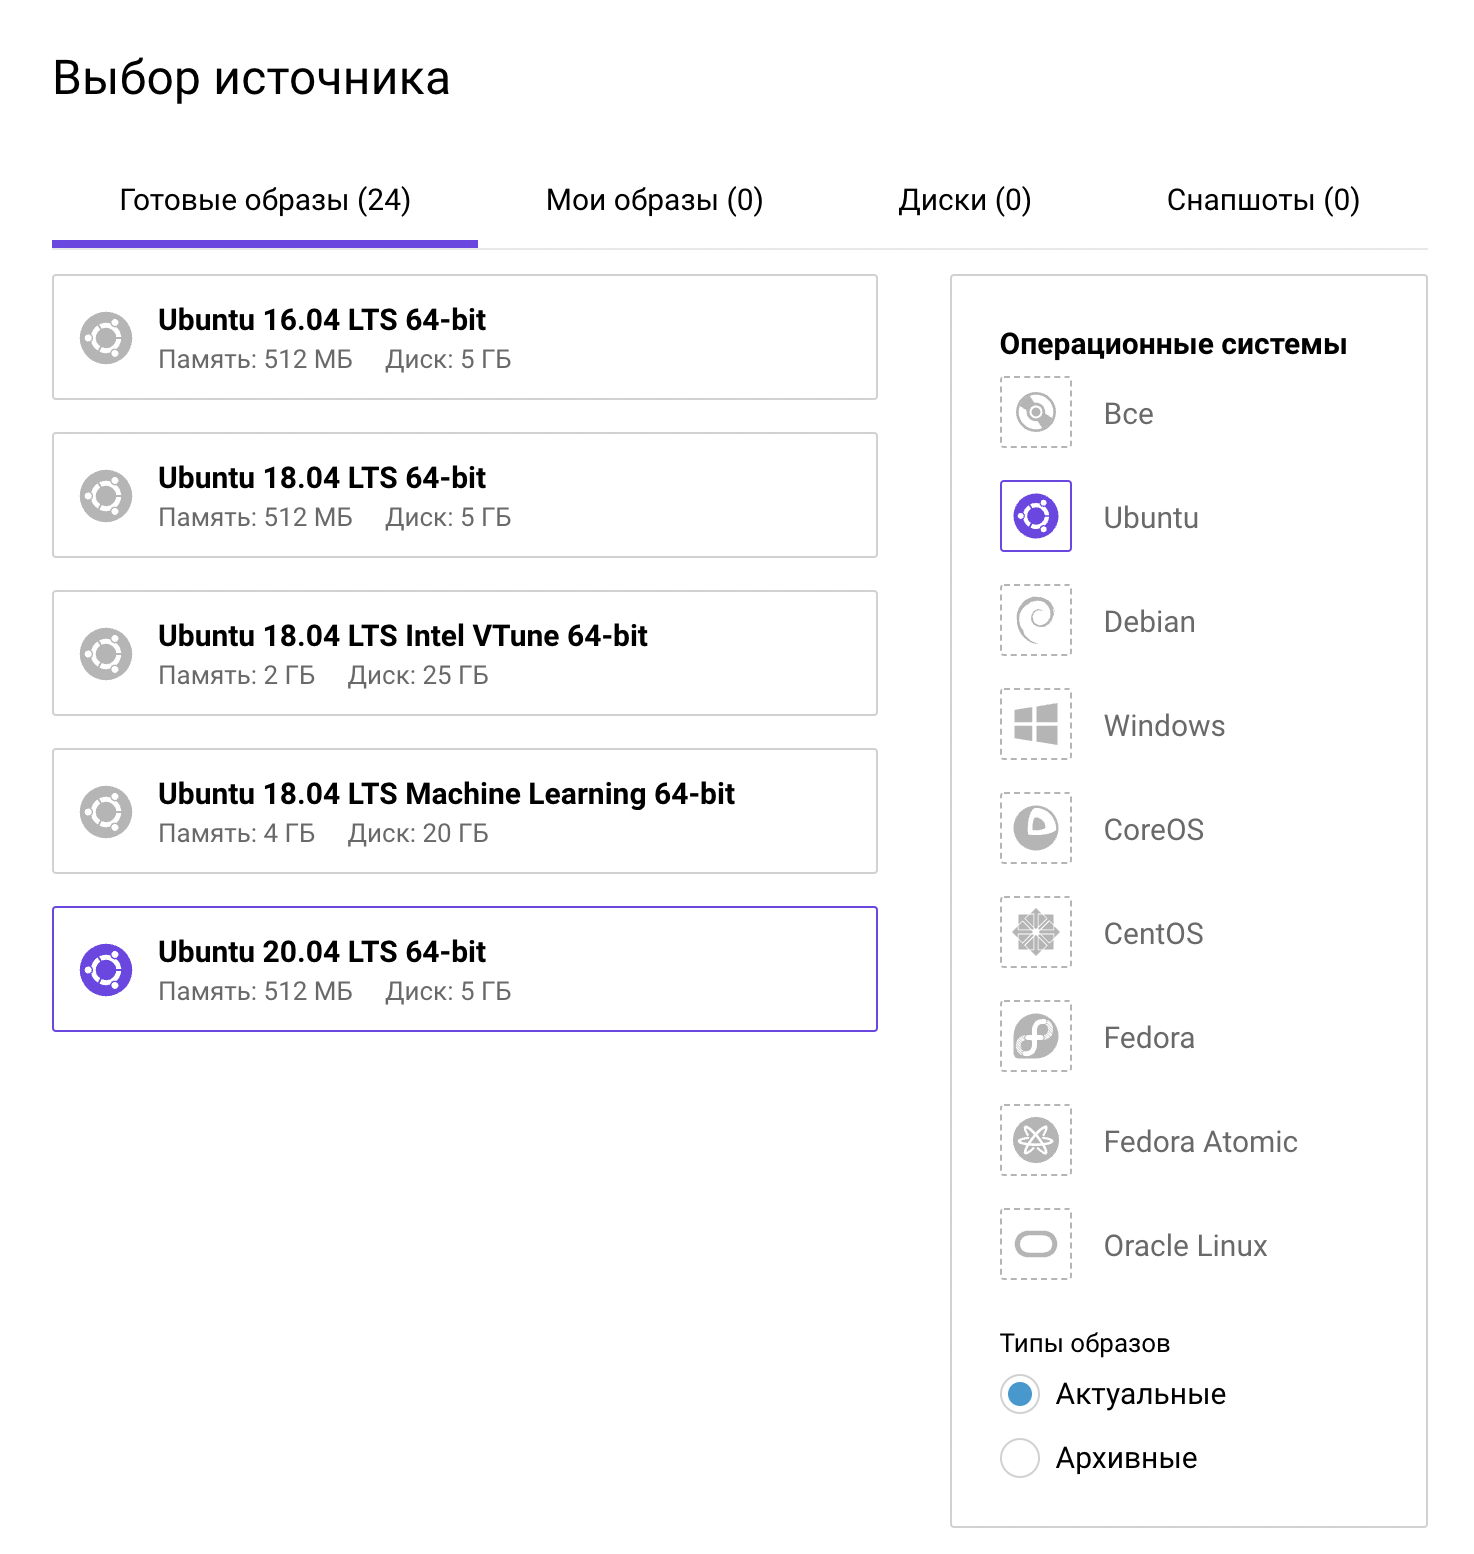Enable the 'Актуальные' image type radio
Image resolution: width=1474 pixels, height=1554 pixels.
coord(1020,1394)
